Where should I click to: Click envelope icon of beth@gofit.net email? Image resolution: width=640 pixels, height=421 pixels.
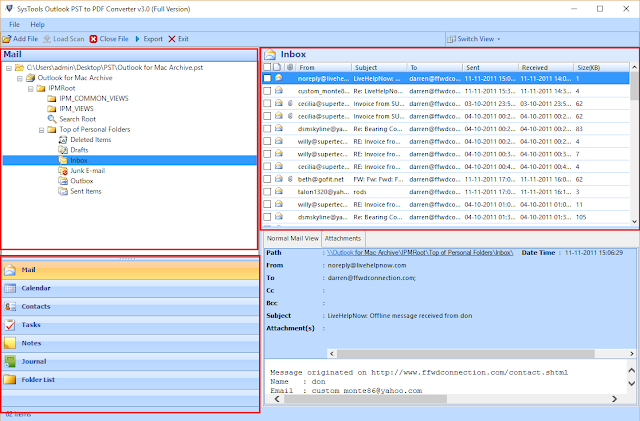(279, 179)
